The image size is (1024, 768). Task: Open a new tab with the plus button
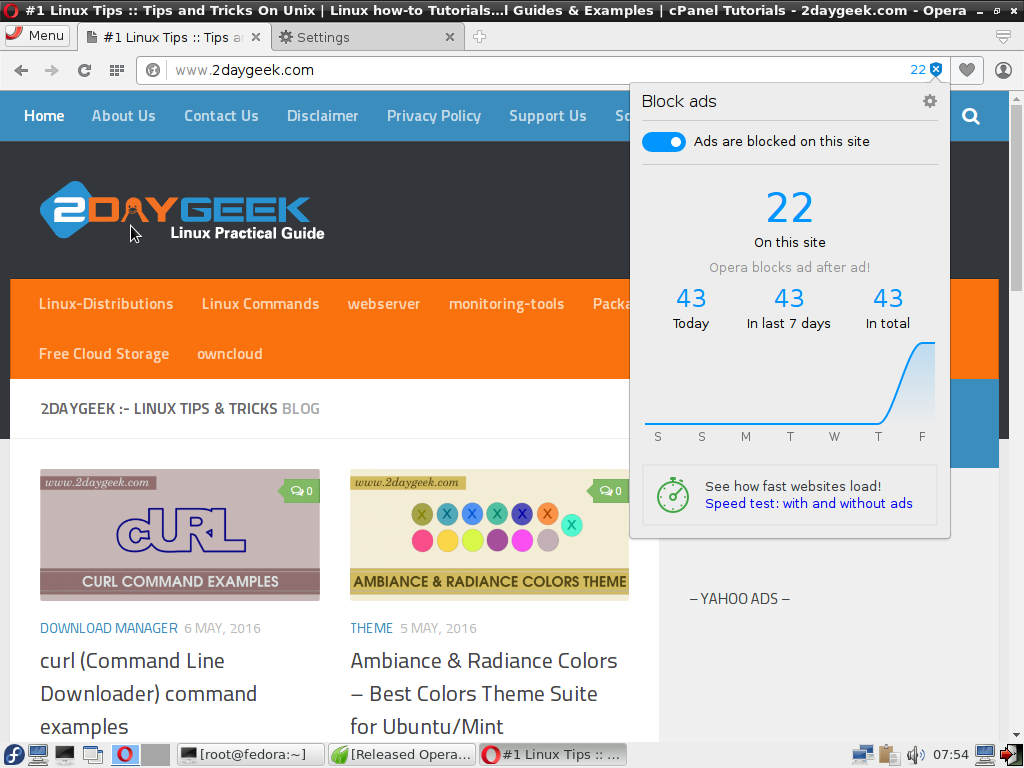479,37
